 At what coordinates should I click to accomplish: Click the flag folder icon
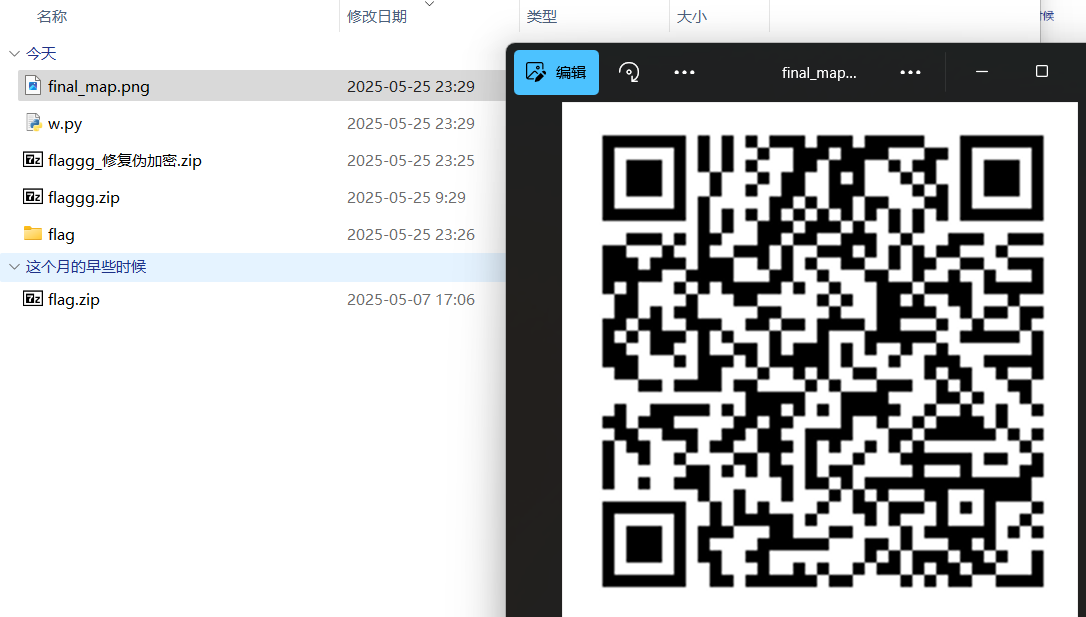[32, 234]
